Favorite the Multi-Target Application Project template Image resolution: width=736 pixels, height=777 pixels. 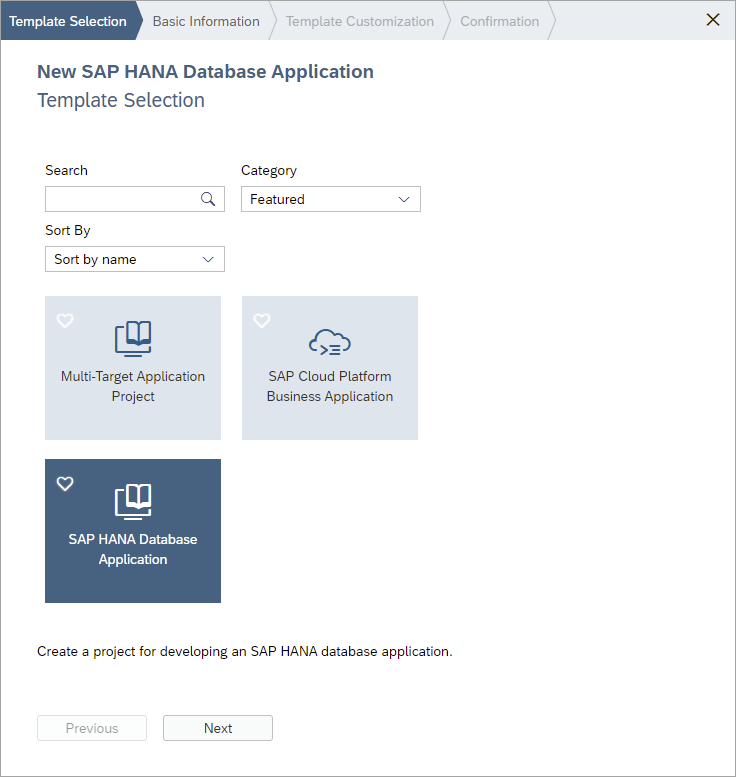click(65, 321)
